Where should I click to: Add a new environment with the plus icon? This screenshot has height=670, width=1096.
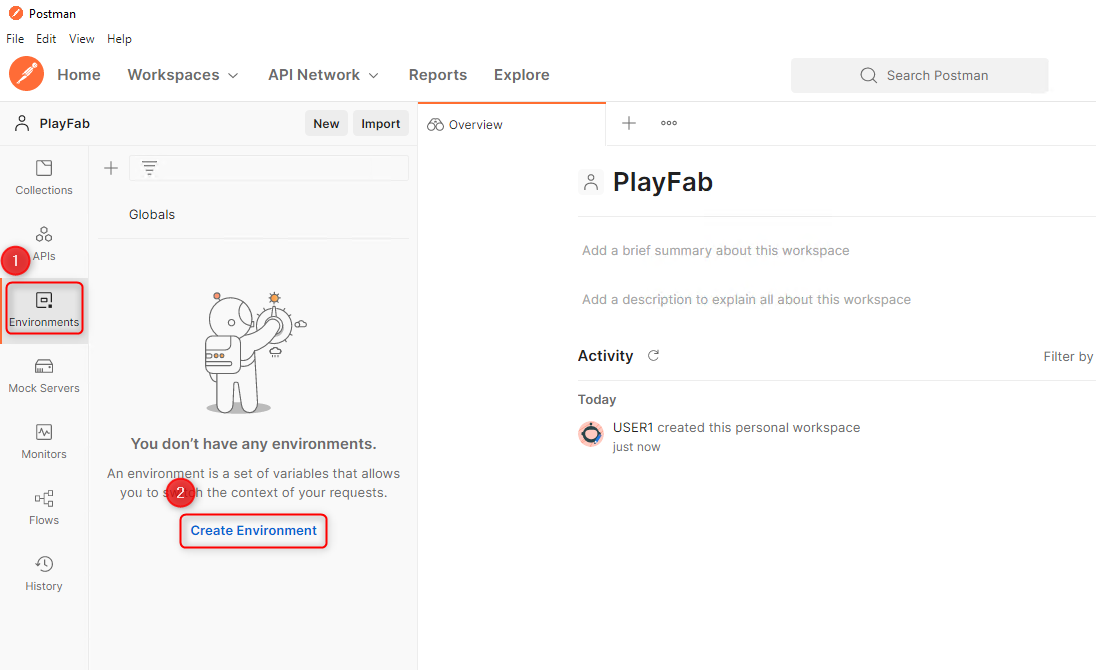point(110,167)
